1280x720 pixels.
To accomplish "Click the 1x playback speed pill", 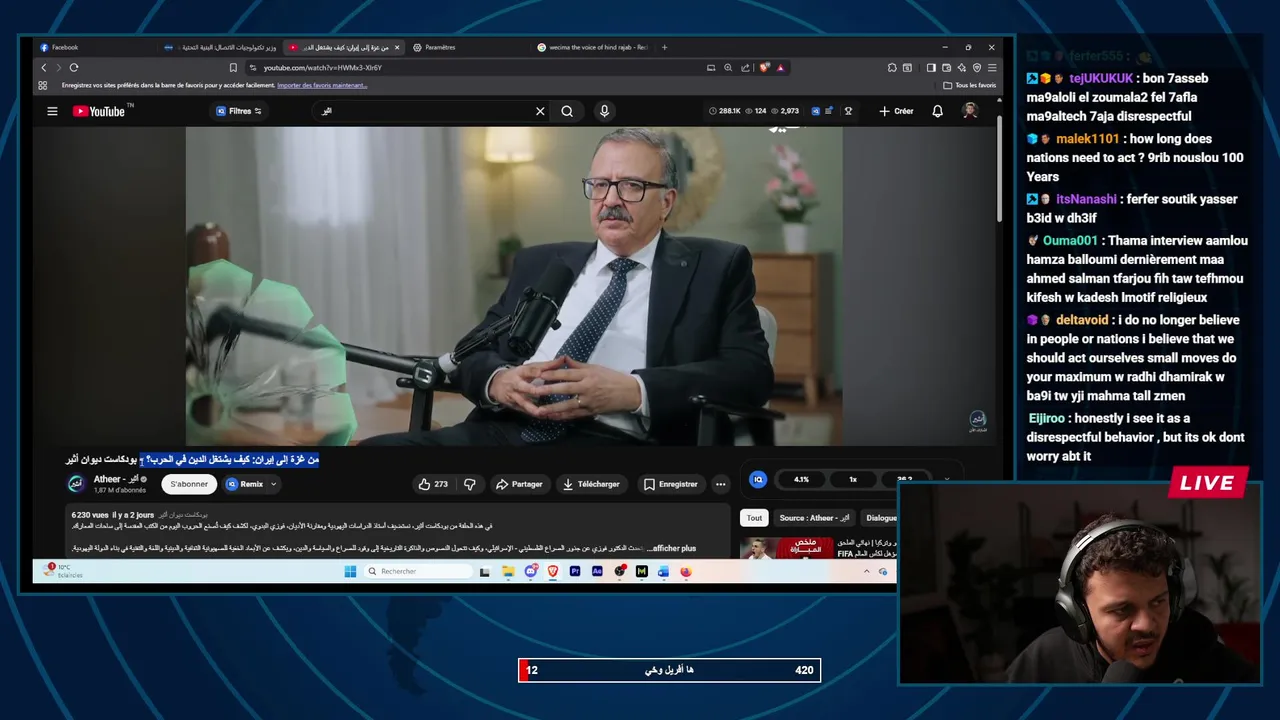I will pyautogui.click(x=853, y=479).
